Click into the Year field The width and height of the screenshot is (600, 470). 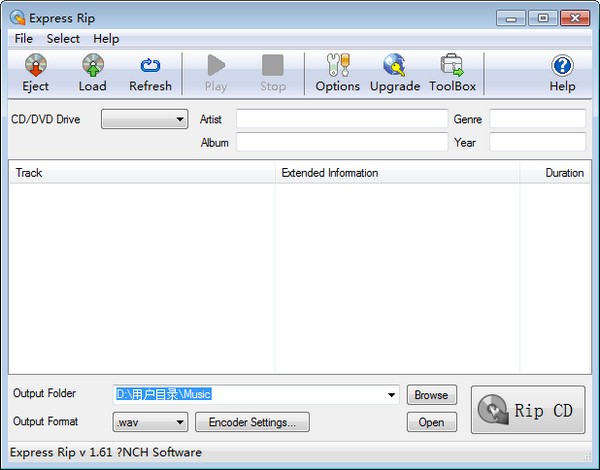[538, 142]
